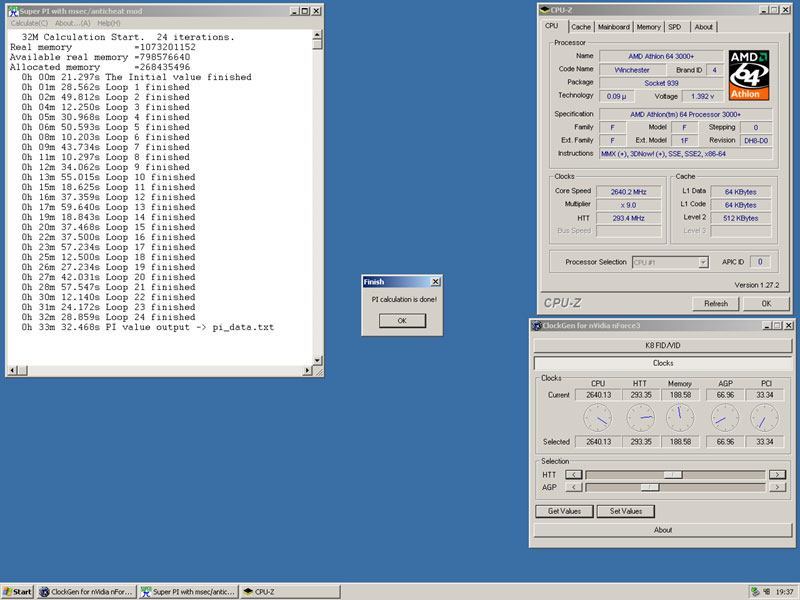This screenshot has width=800, height=600.
Task: Click the Selected Memory value 188.58
Action: [x=680, y=442]
